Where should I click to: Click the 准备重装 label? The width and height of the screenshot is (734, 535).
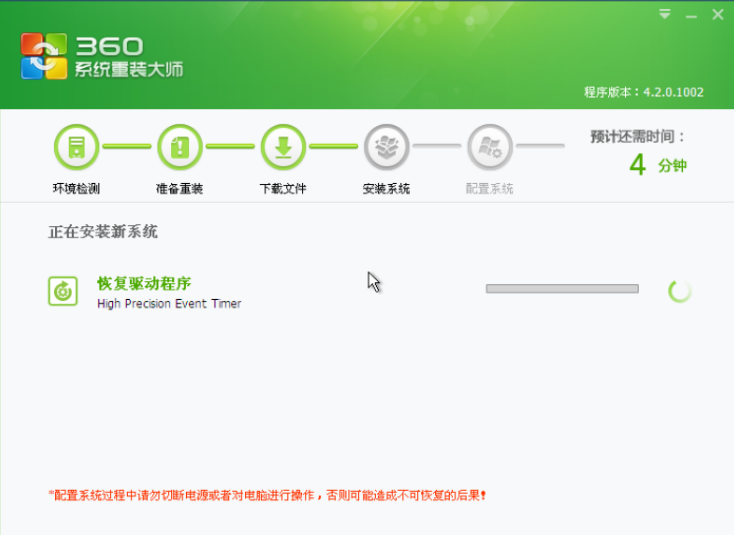click(179, 189)
